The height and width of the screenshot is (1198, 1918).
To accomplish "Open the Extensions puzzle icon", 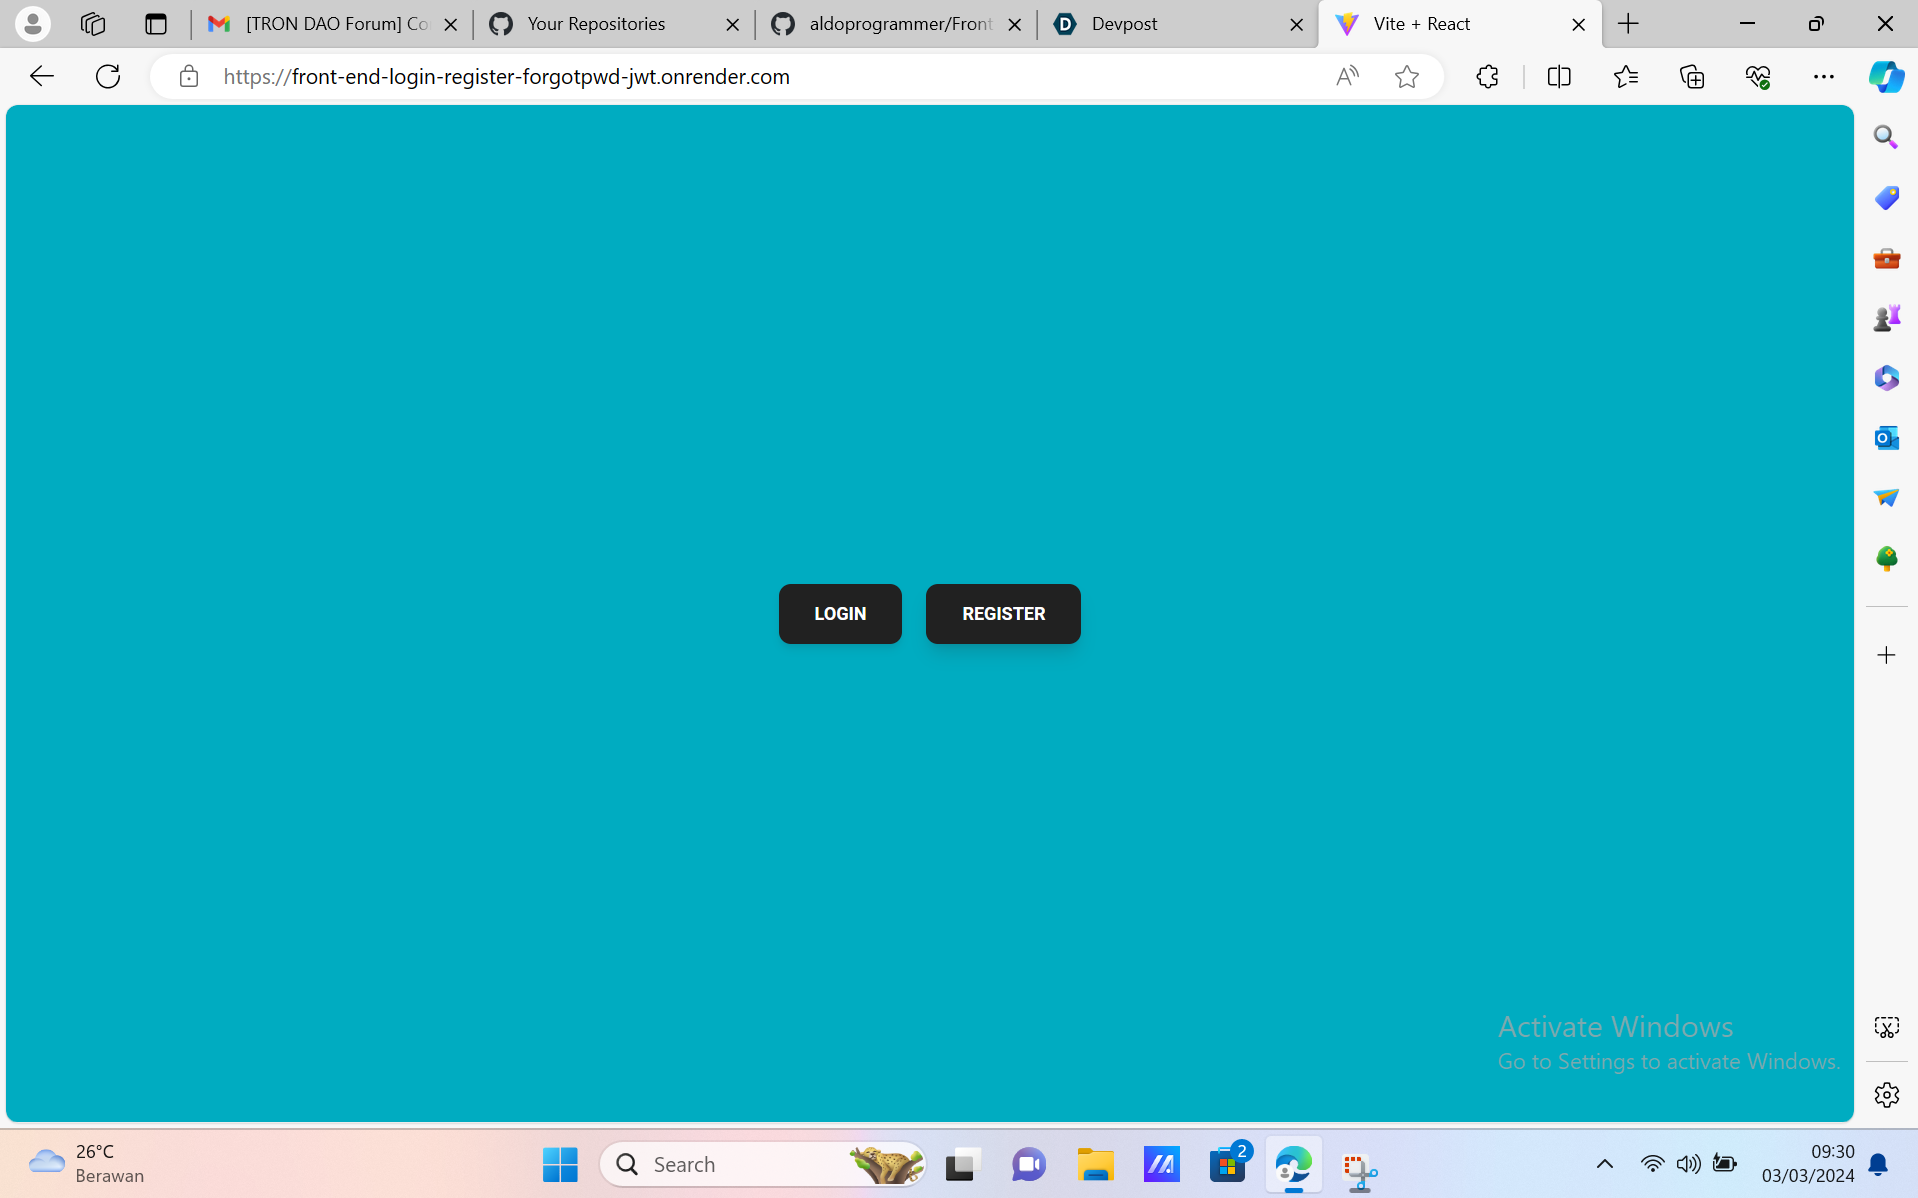I will pyautogui.click(x=1487, y=76).
